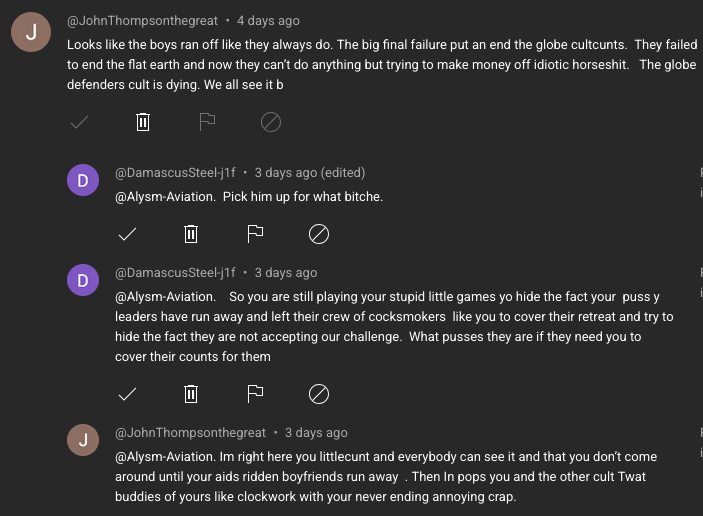Image resolution: width=703 pixels, height=516 pixels.
Task: Approve the top JohnThompsonthegreat comment with checkmark
Action: coord(79,122)
